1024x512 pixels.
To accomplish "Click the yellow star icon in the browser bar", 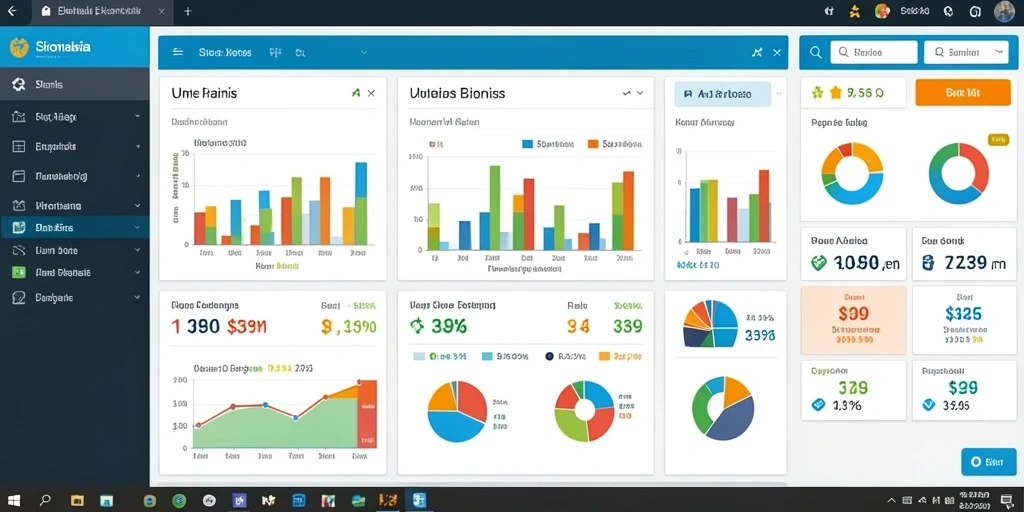I will pos(854,11).
